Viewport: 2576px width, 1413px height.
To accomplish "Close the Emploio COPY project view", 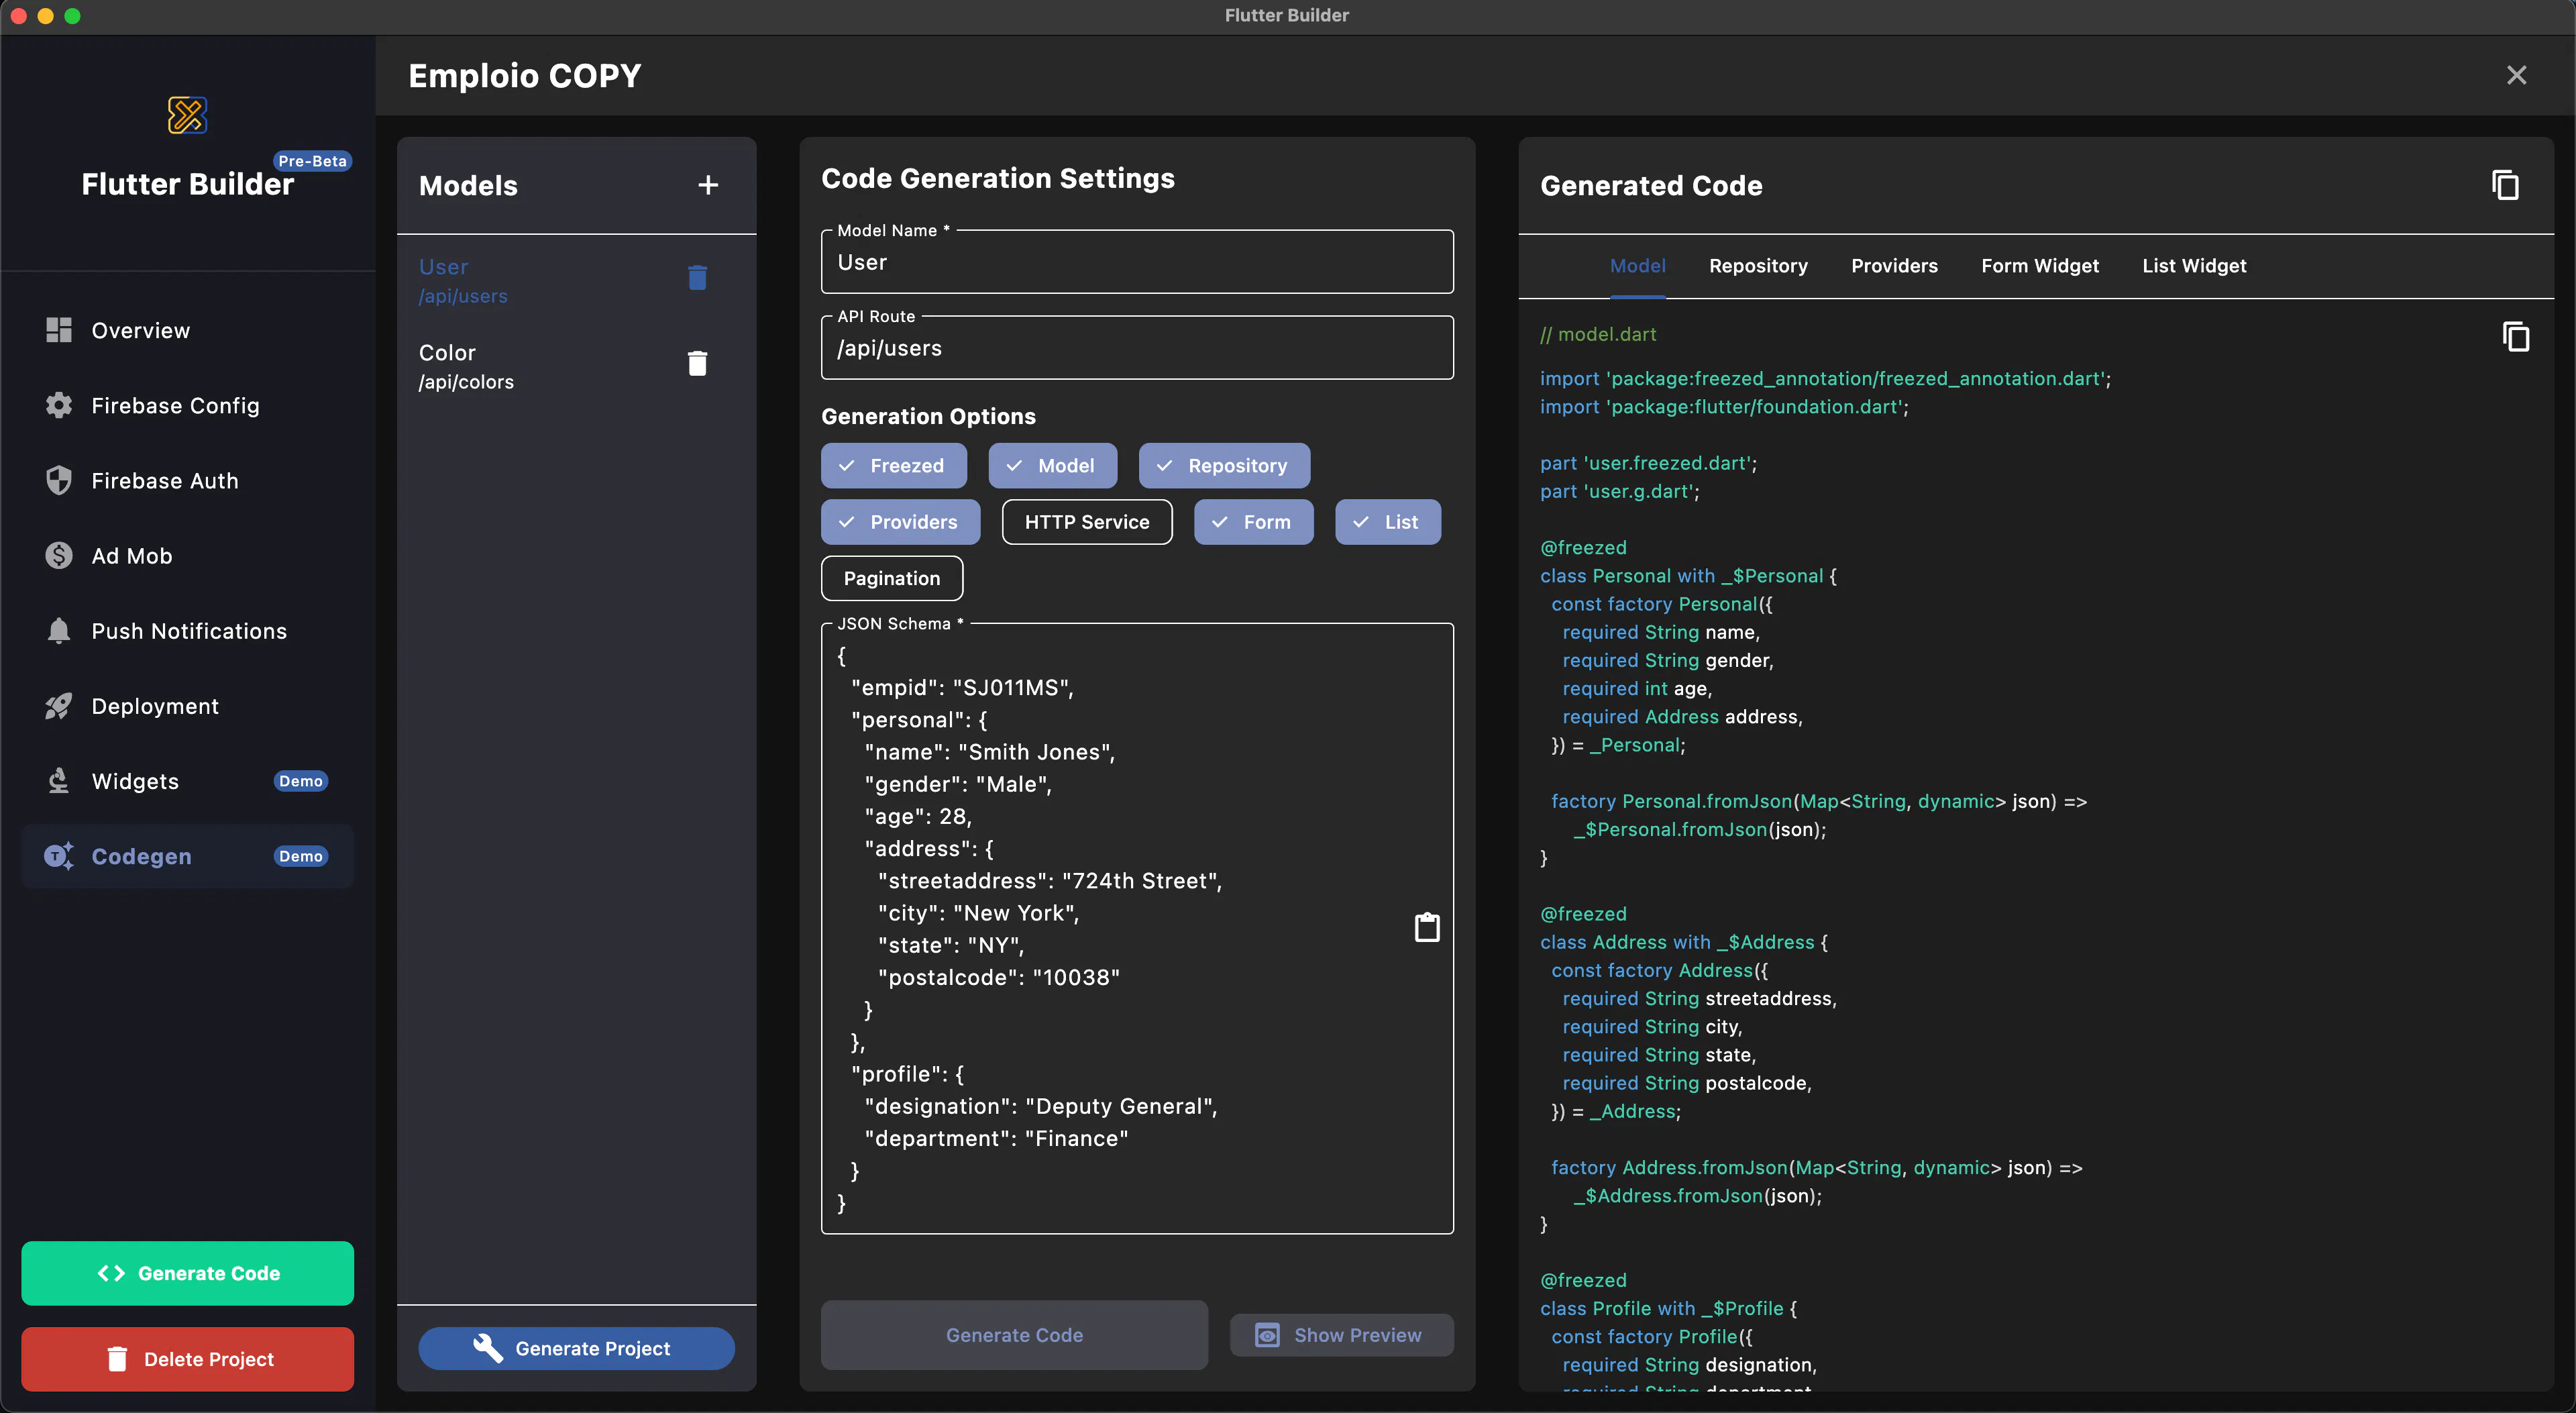I will (2517, 75).
